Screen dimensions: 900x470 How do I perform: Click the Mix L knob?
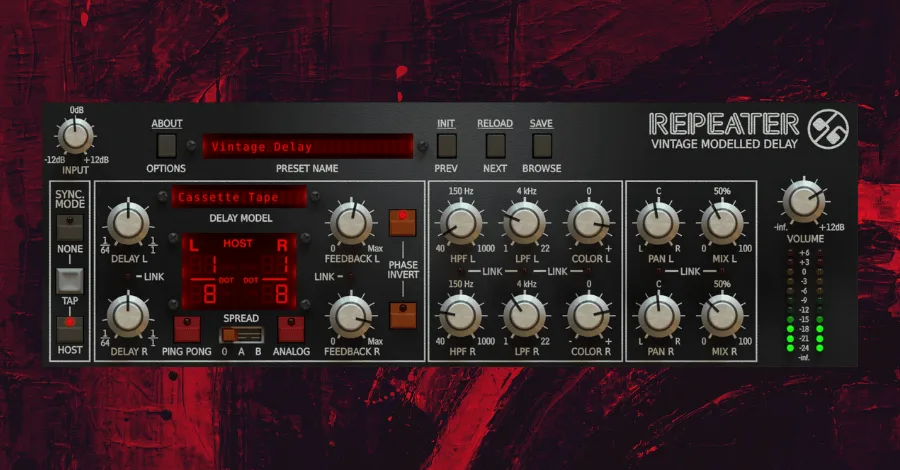click(x=721, y=223)
